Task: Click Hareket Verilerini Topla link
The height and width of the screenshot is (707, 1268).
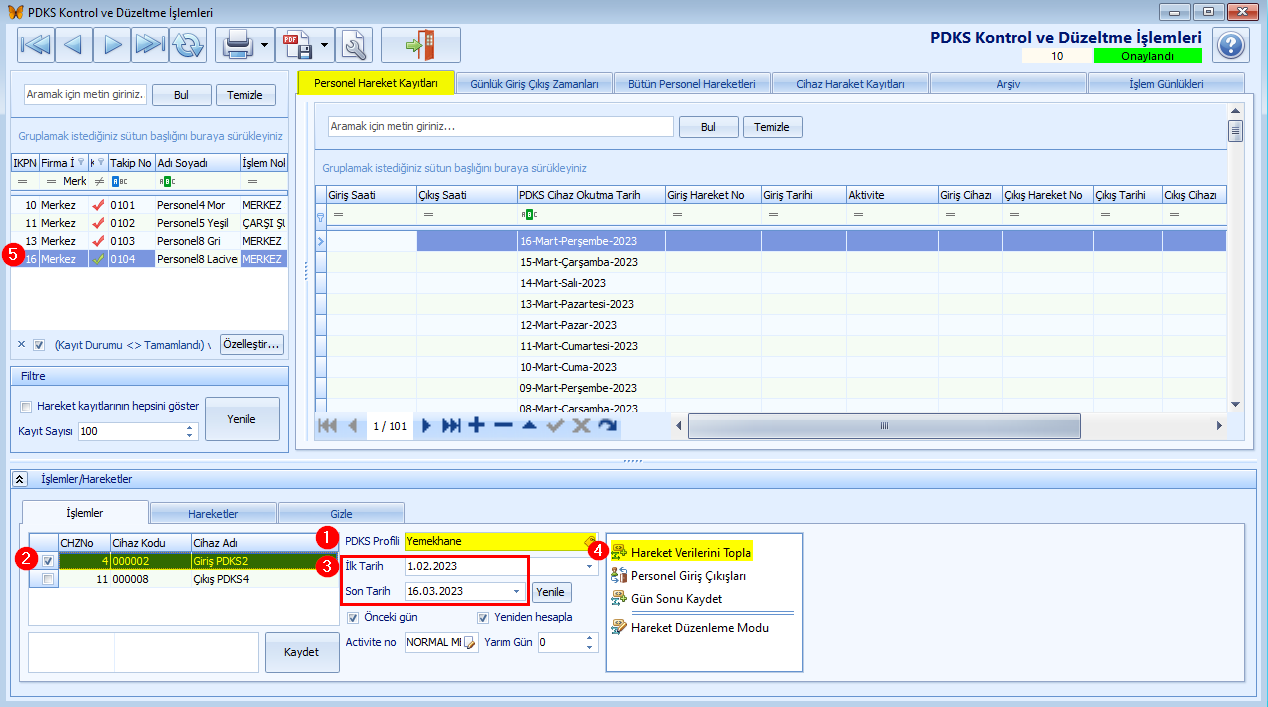Action: 691,552
